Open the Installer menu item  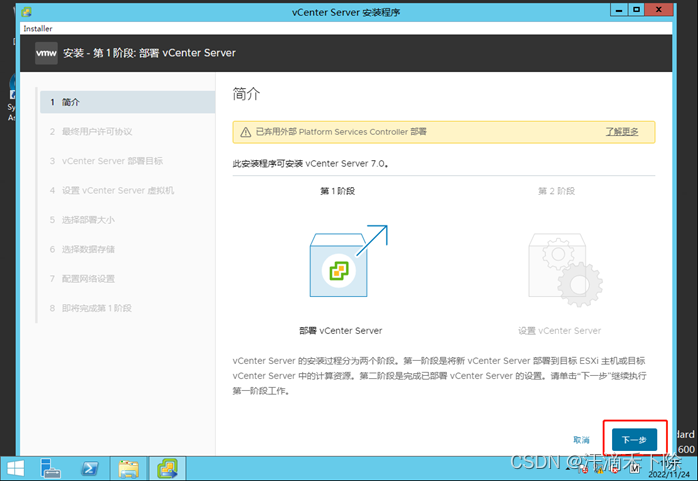coord(38,28)
